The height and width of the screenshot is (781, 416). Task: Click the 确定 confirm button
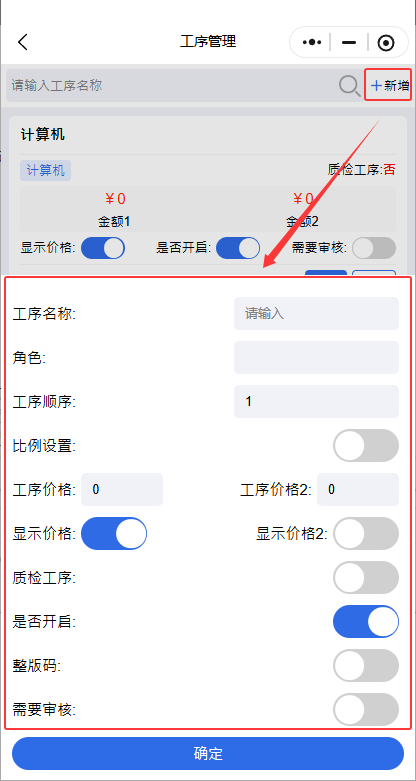coord(208,753)
